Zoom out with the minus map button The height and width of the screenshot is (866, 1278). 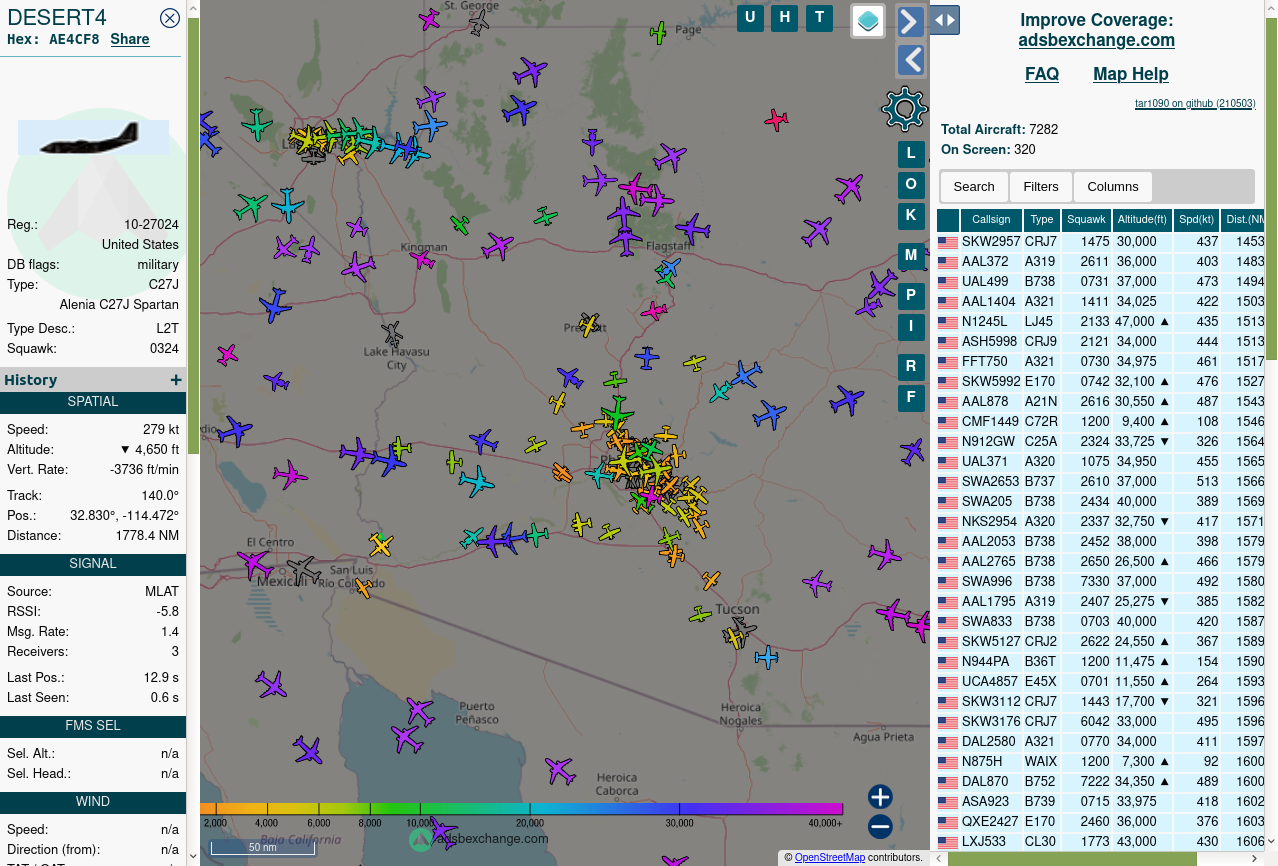coord(880,827)
